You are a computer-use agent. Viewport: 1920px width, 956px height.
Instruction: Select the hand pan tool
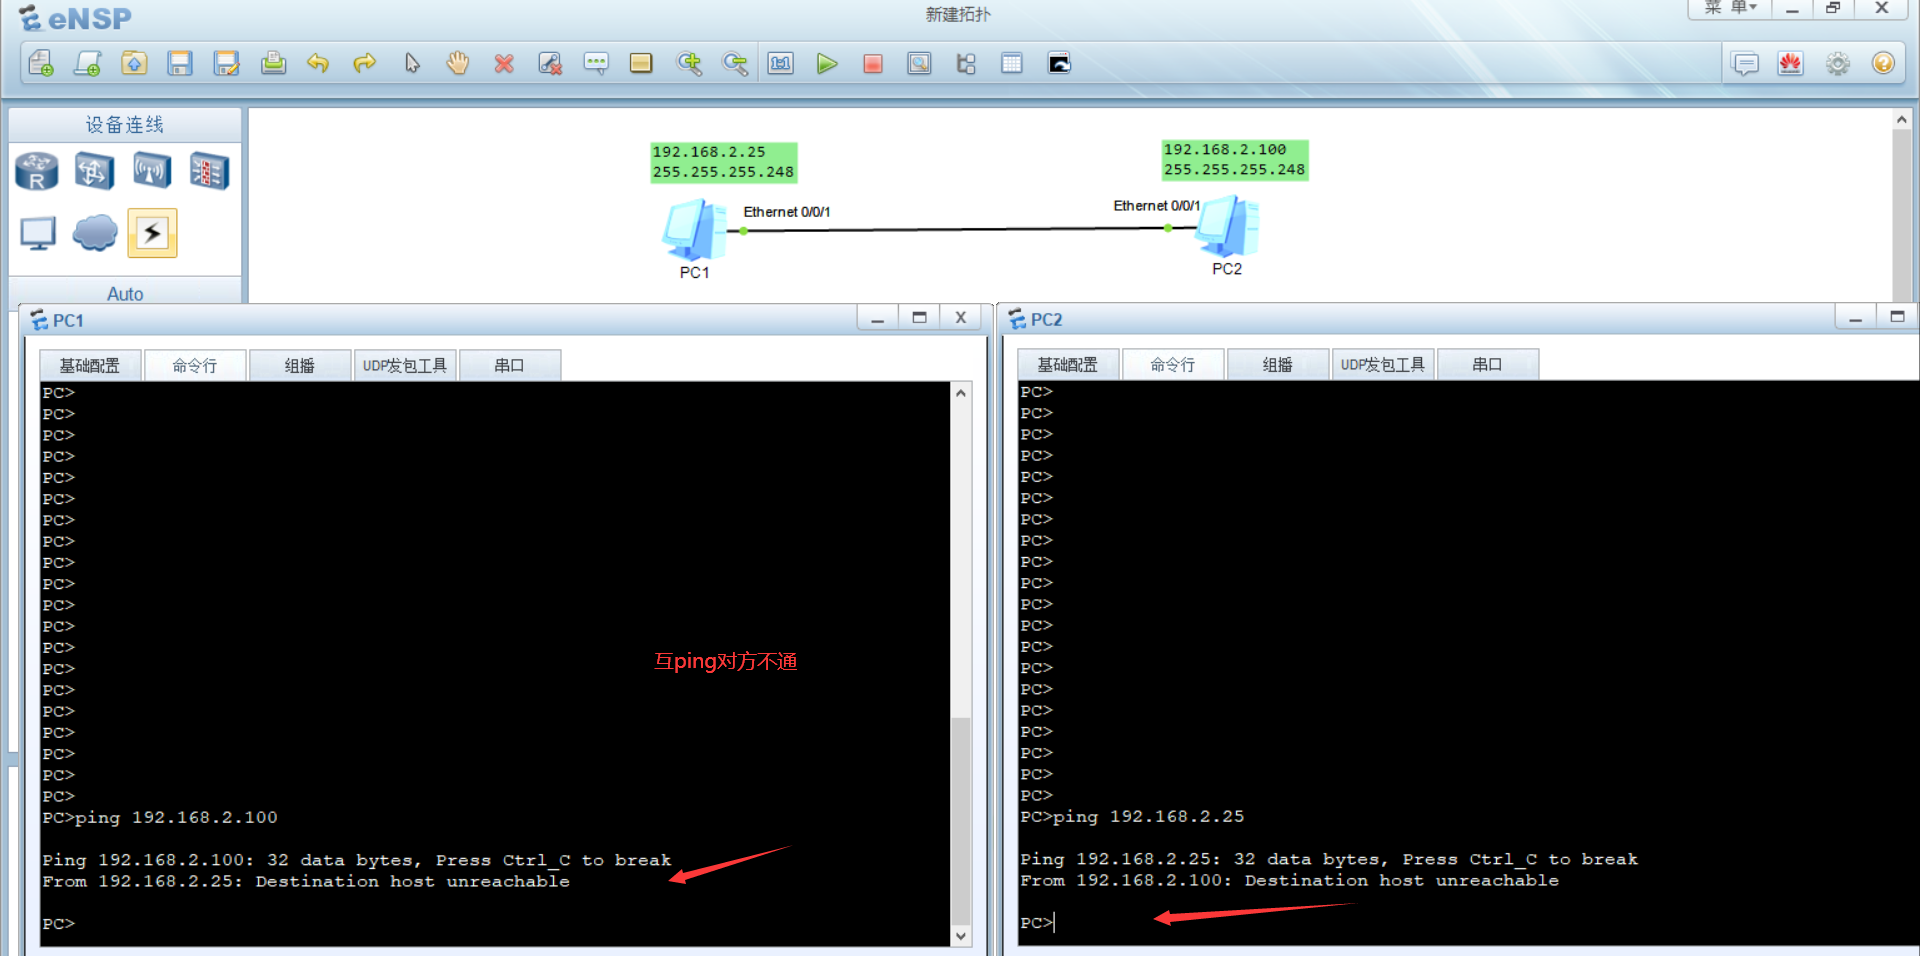pyautogui.click(x=458, y=64)
